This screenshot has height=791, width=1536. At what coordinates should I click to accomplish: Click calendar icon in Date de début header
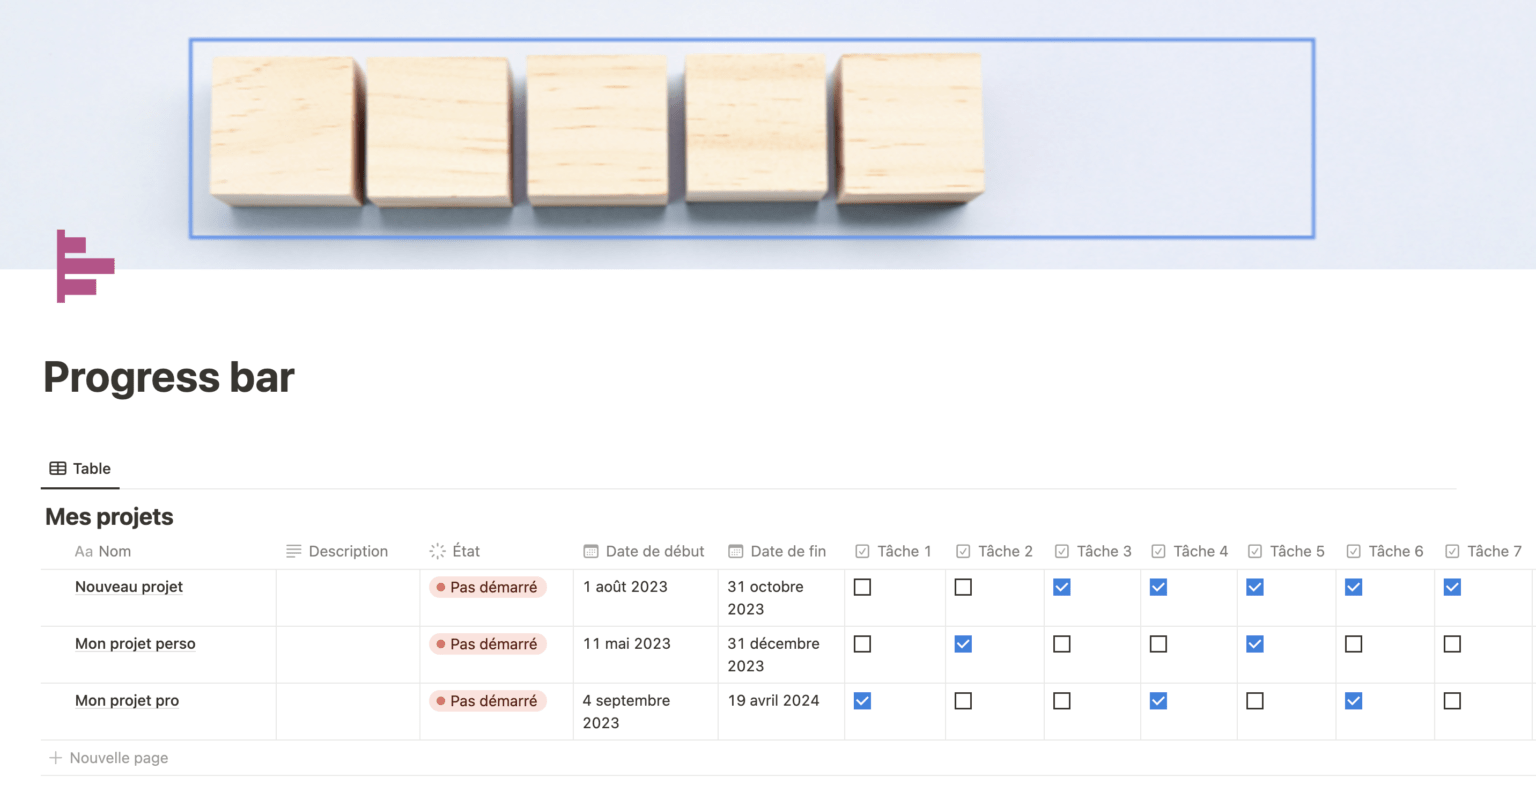591,551
